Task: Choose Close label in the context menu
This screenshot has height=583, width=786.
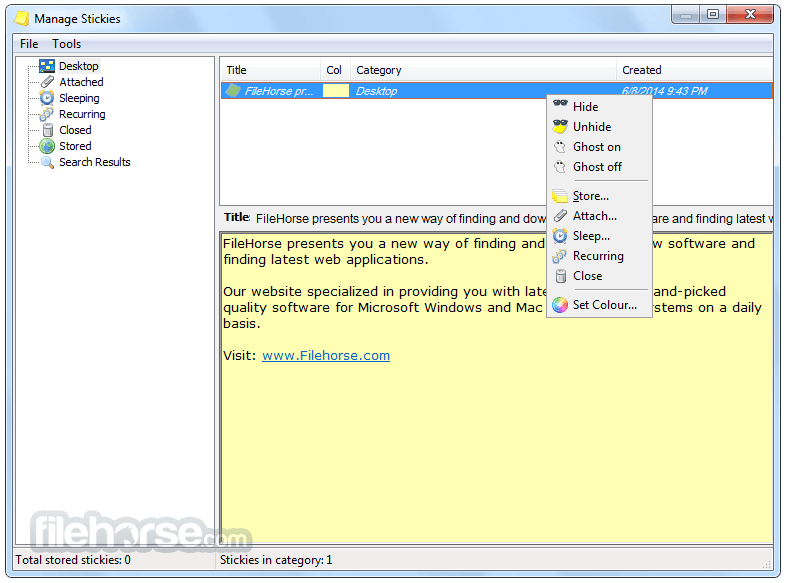Action: tap(587, 276)
